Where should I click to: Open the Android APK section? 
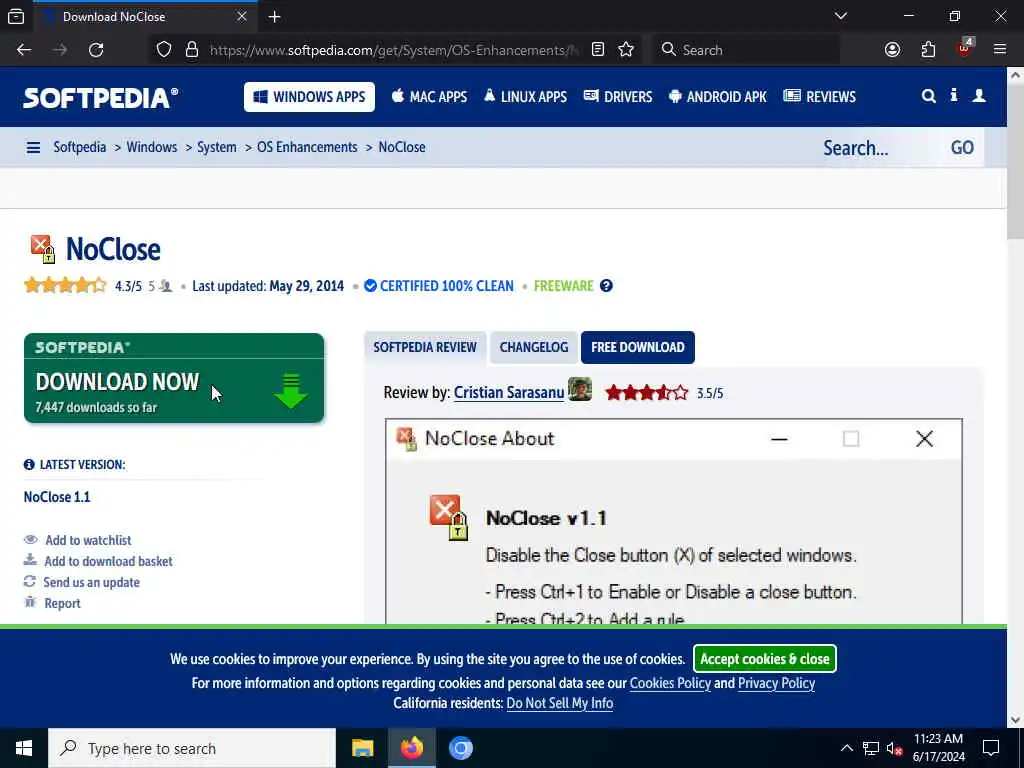click(x=718, y=97)
